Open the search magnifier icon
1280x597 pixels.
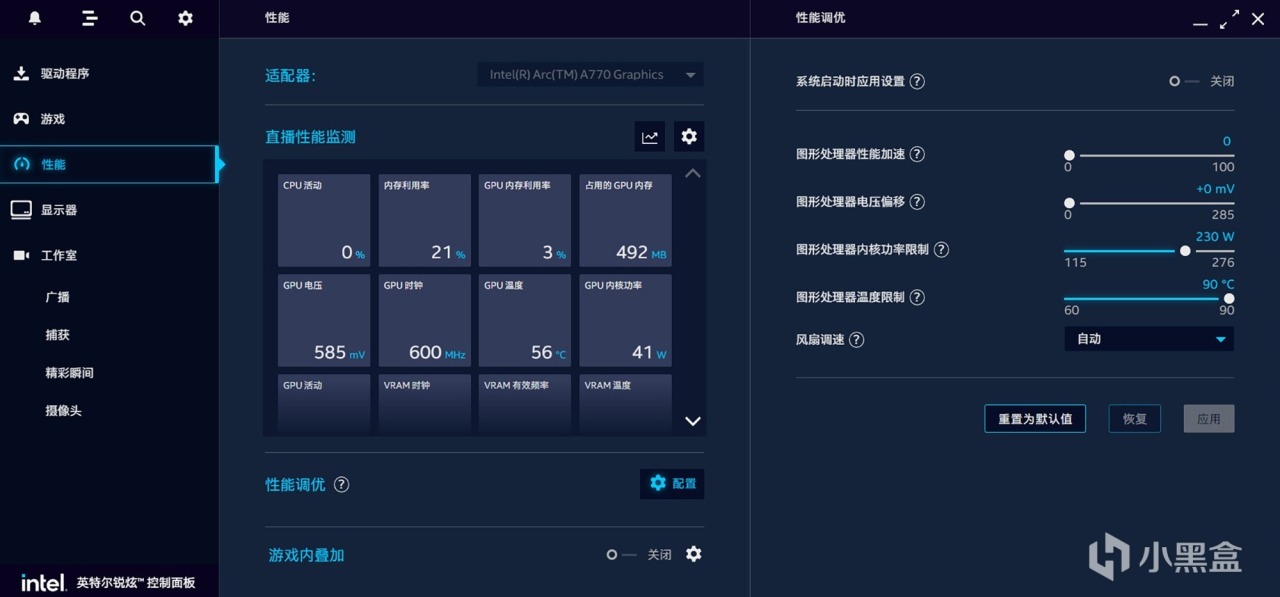[x=138, y=18]
